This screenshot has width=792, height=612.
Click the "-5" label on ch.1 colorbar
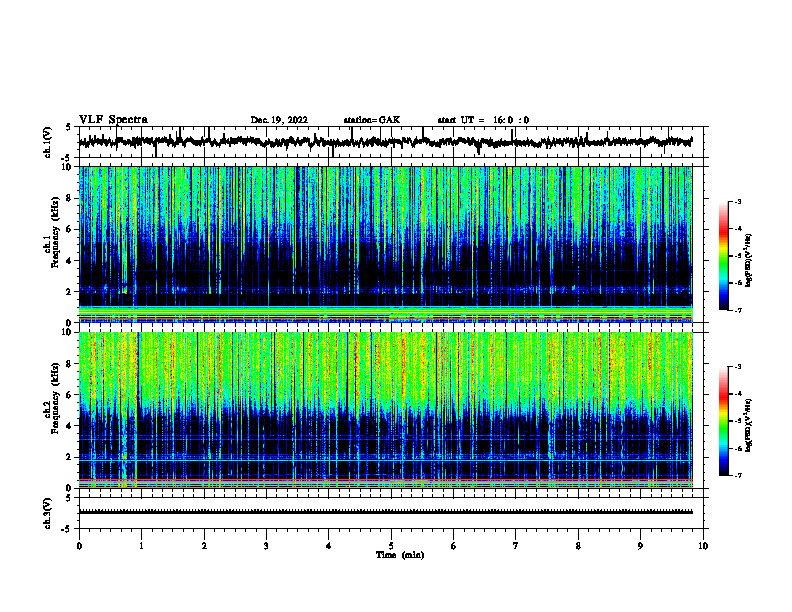pyautogui.click(x=738, y=256)
